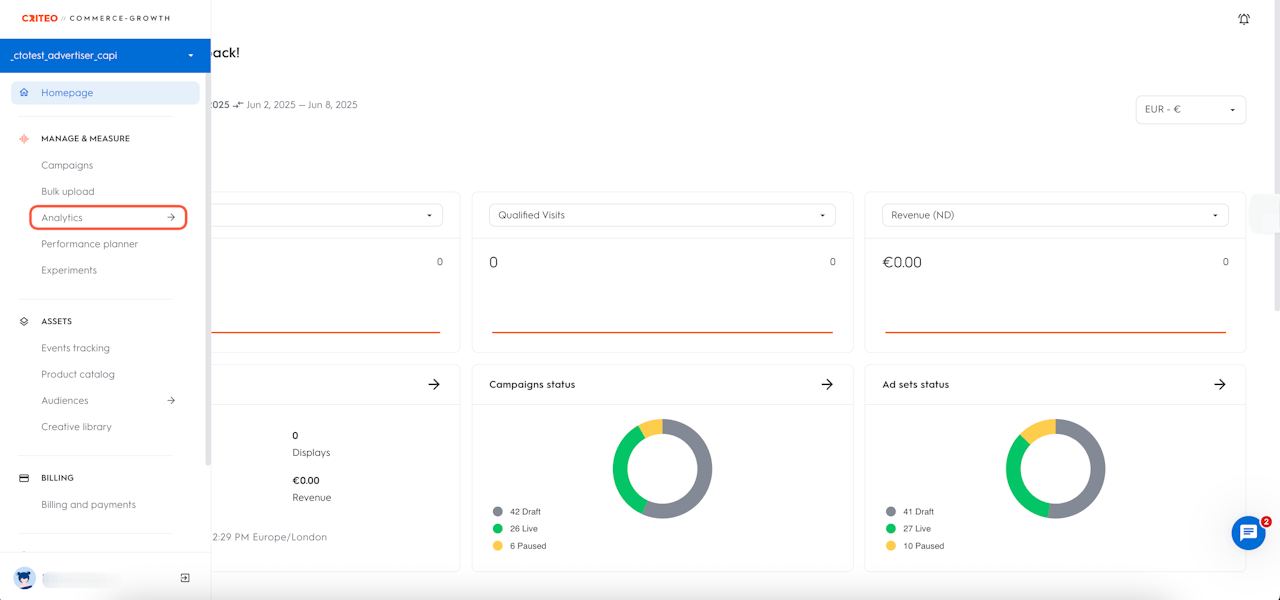Open the chat support bubble
The height and width of the screenshot is (600, 1280).
tap(1248, 533)
